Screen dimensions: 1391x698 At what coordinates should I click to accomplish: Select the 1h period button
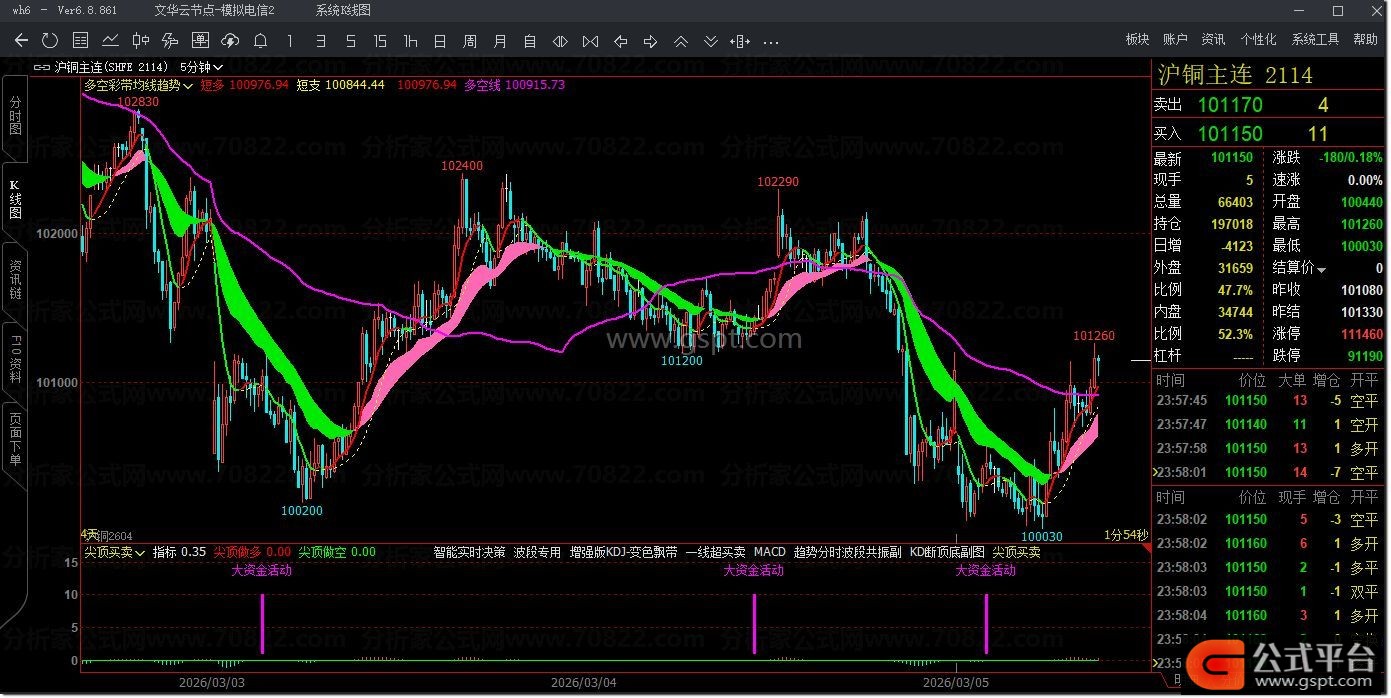coord(410,41)
